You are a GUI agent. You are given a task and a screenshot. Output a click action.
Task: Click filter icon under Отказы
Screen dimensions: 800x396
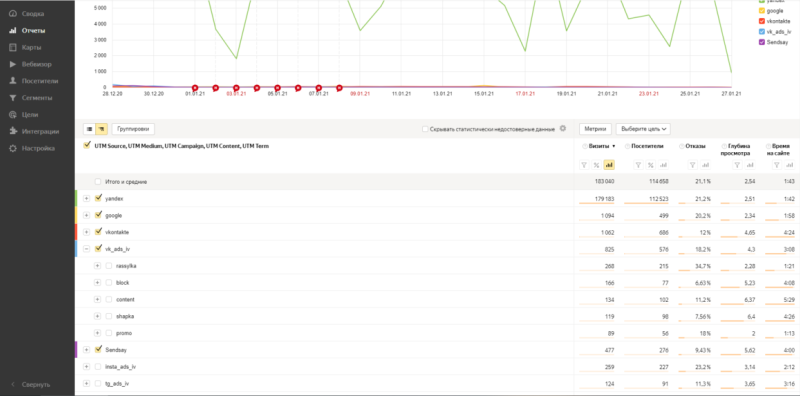[x=692, y=165]
